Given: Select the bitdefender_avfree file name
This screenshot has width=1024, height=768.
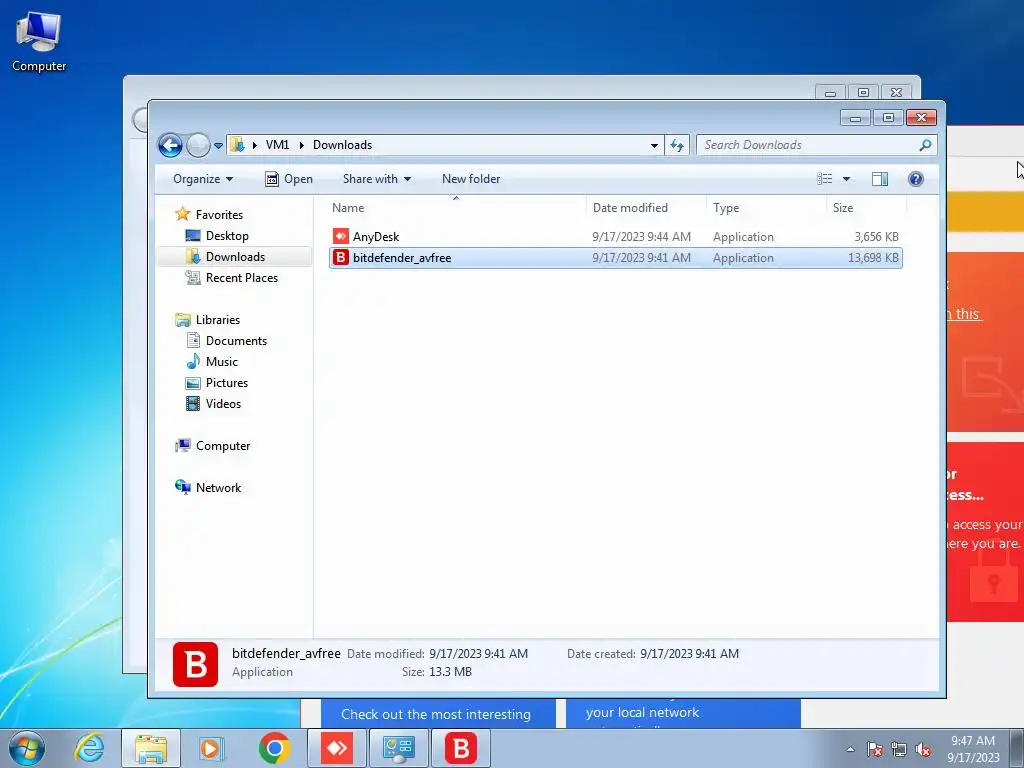Looking at the screenshot, I should 402,258.
